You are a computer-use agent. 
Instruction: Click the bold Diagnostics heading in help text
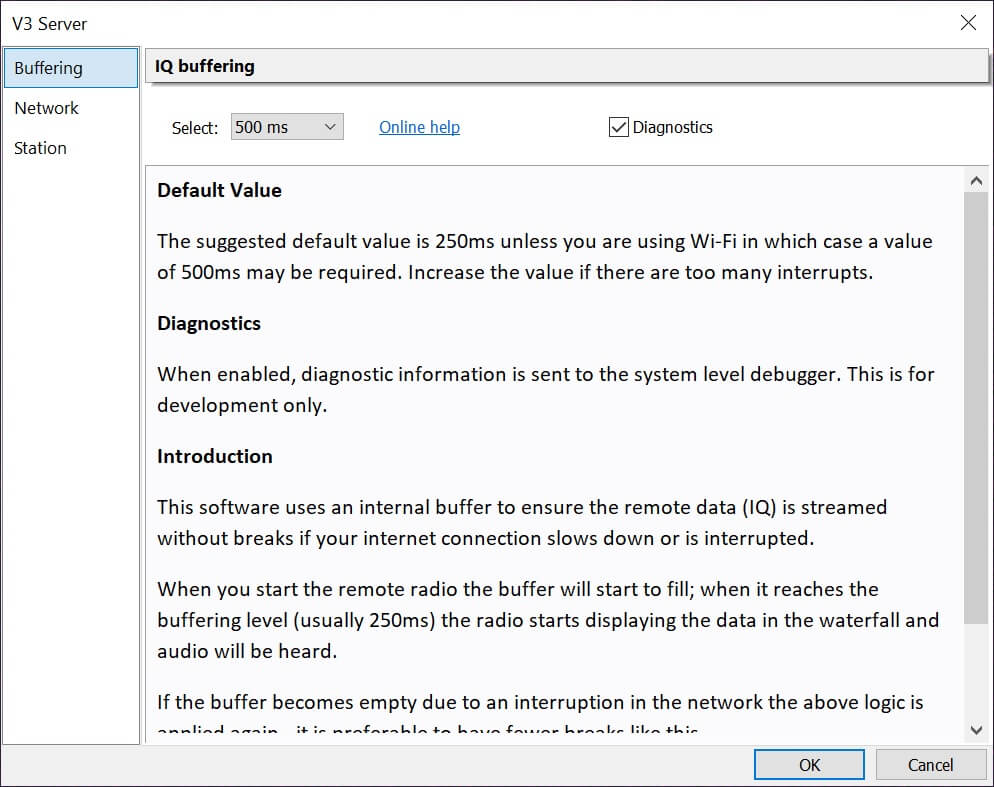[x=209, y=323]
